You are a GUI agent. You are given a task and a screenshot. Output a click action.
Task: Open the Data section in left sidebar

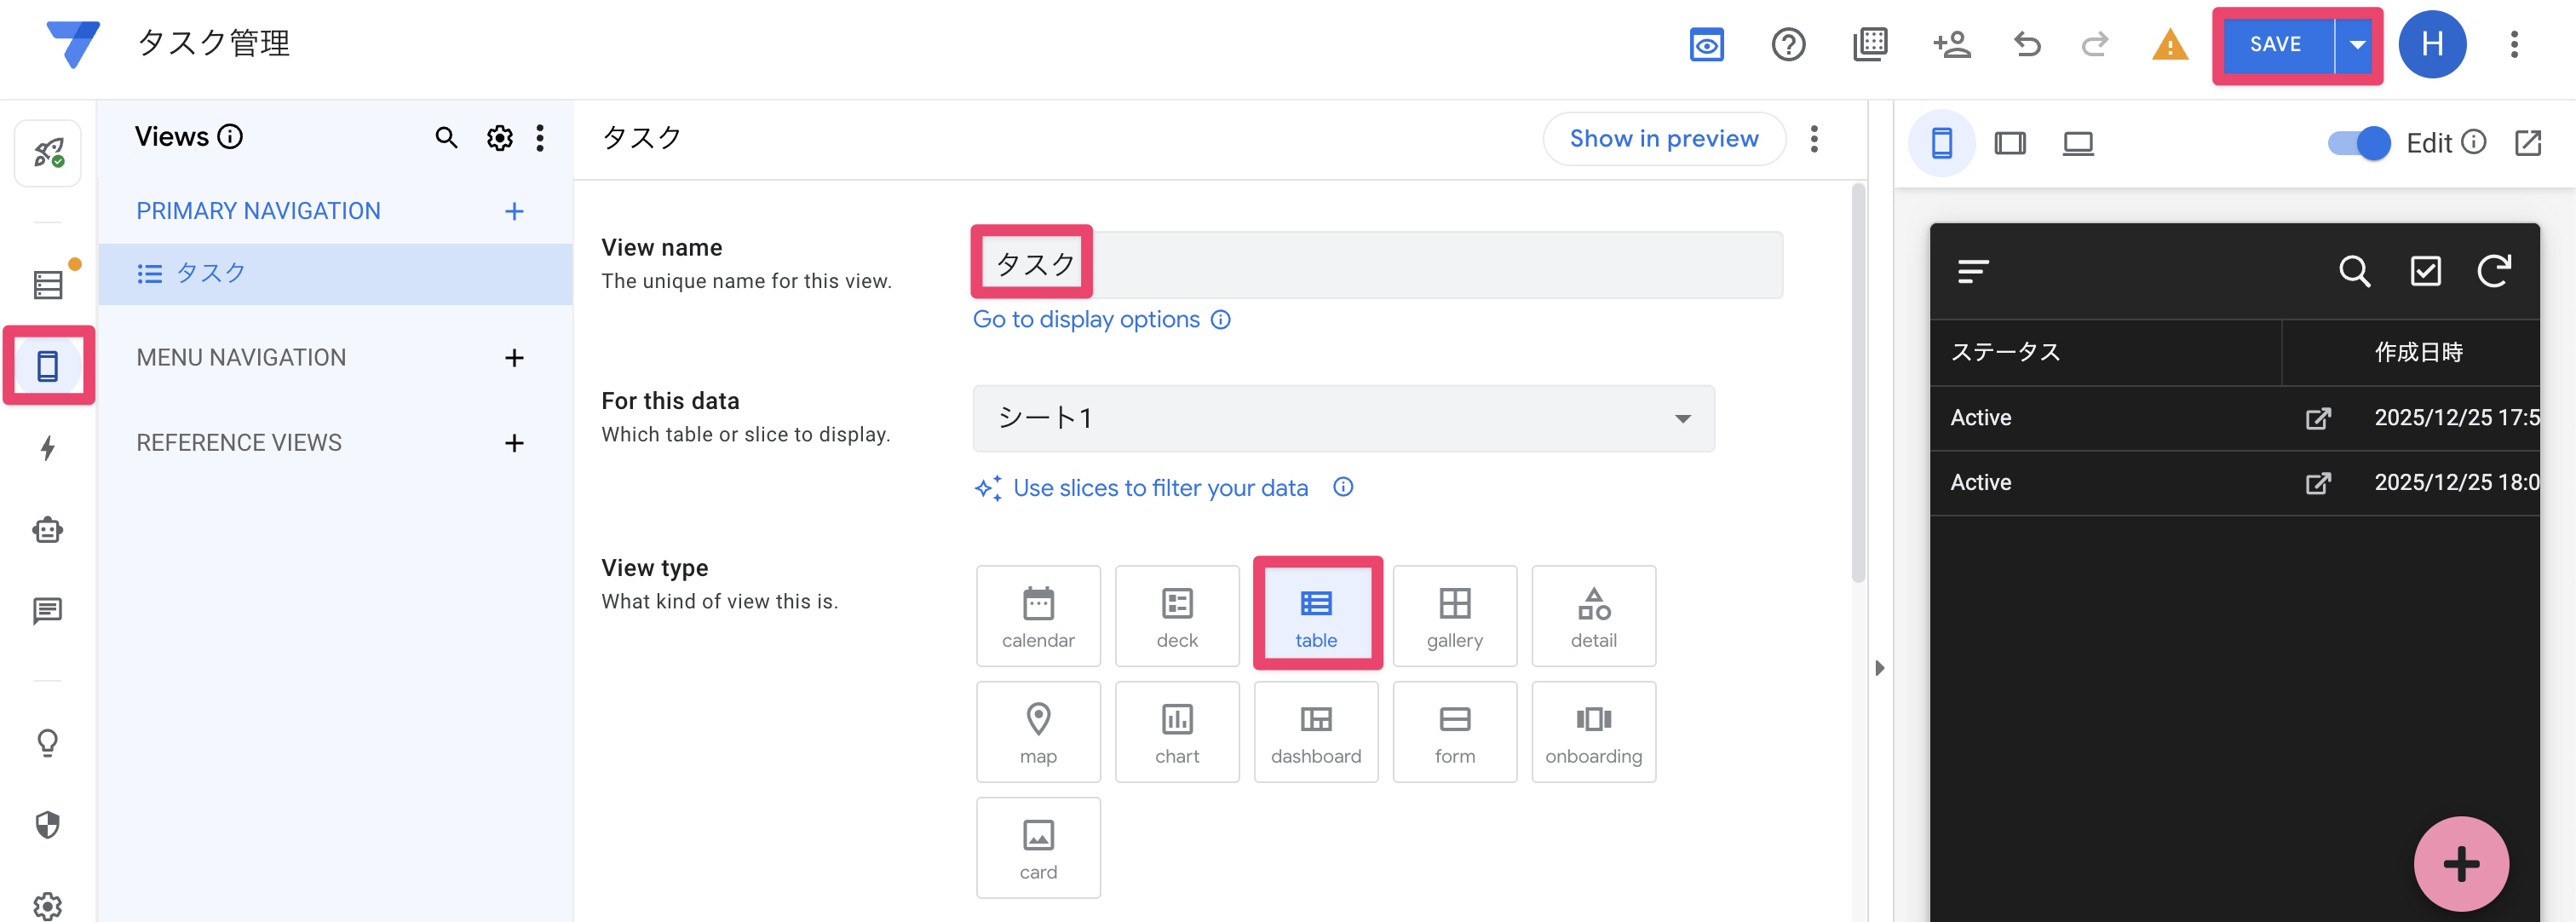[x=48, y=285]
